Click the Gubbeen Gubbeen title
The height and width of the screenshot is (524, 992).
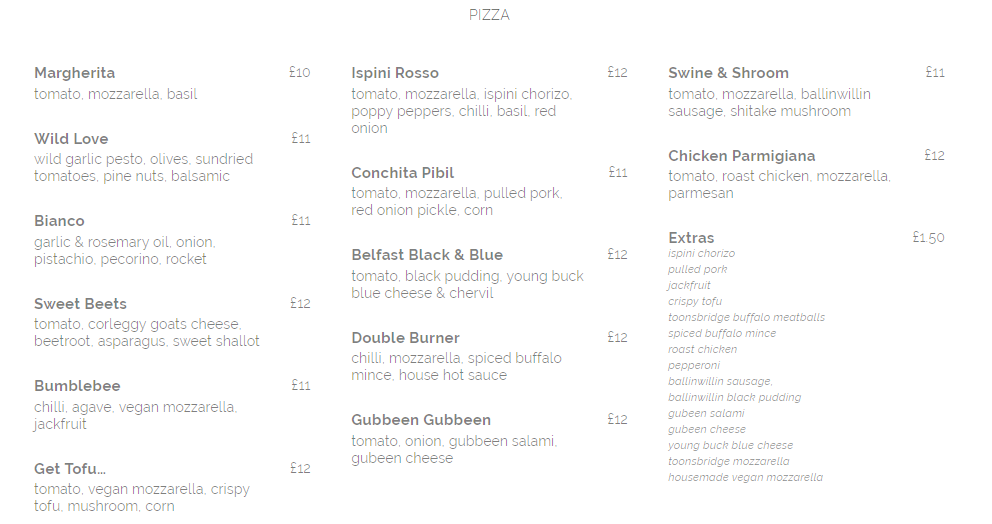click(421, 420)
